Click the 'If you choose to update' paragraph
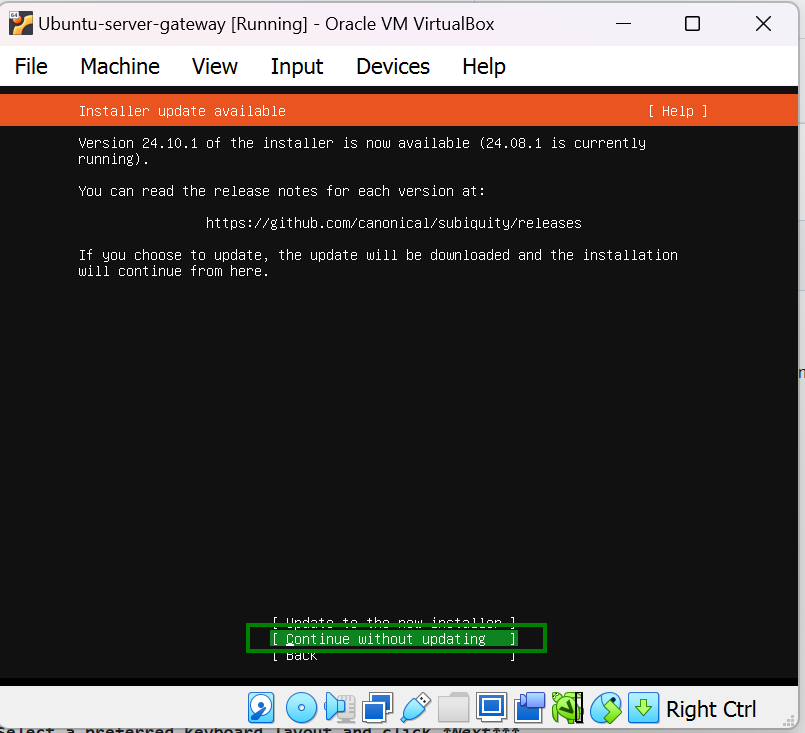The height and width of the screenshot is (733, 805). click(378, 263)
